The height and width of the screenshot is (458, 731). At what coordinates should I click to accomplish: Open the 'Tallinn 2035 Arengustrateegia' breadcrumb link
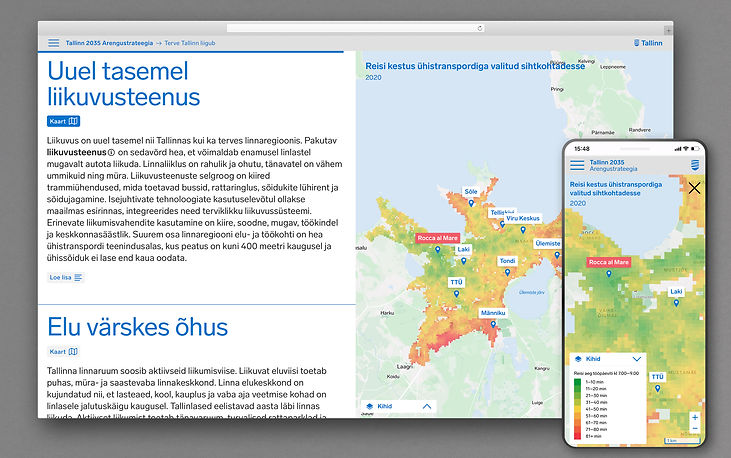(109, 43)
